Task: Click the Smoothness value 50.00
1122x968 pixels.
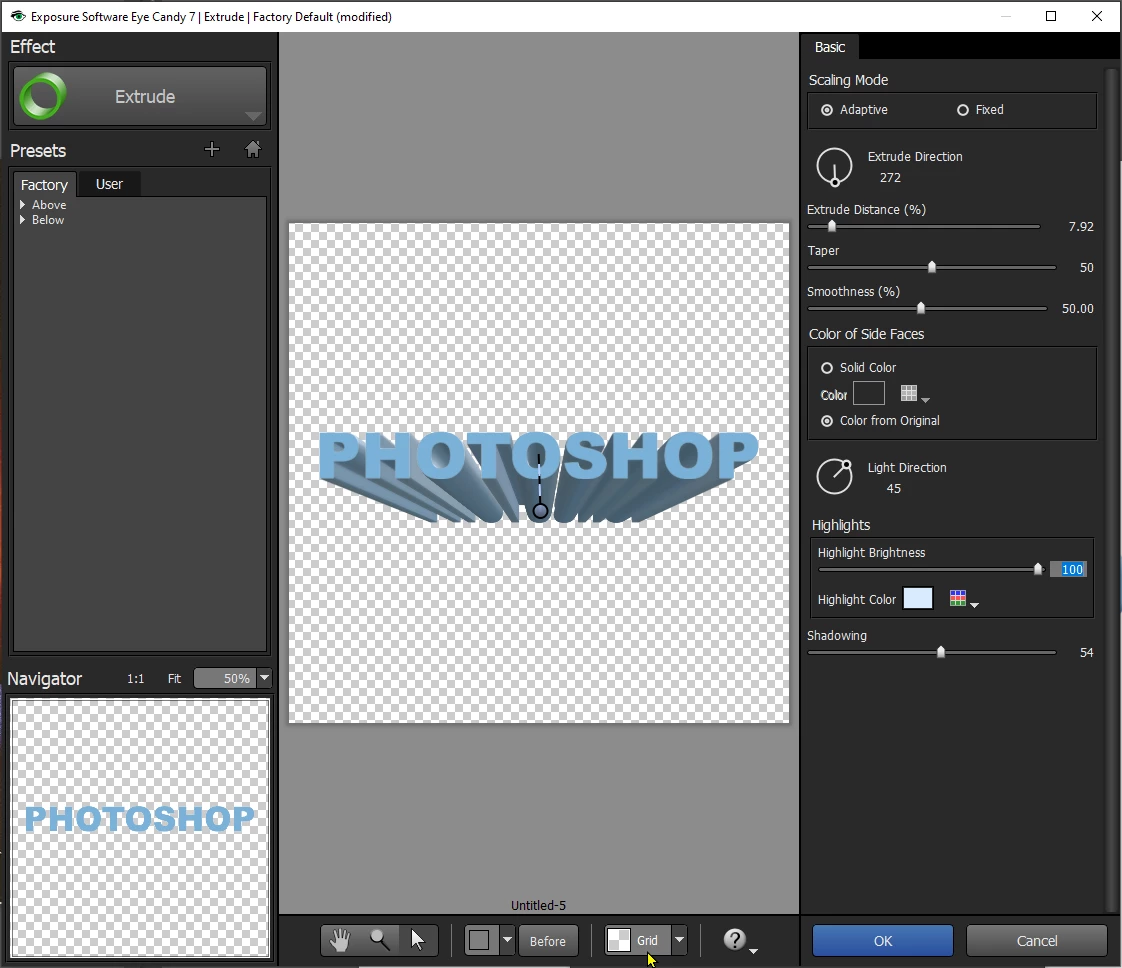Action: pyautogui.click(x=1078, y=308)
